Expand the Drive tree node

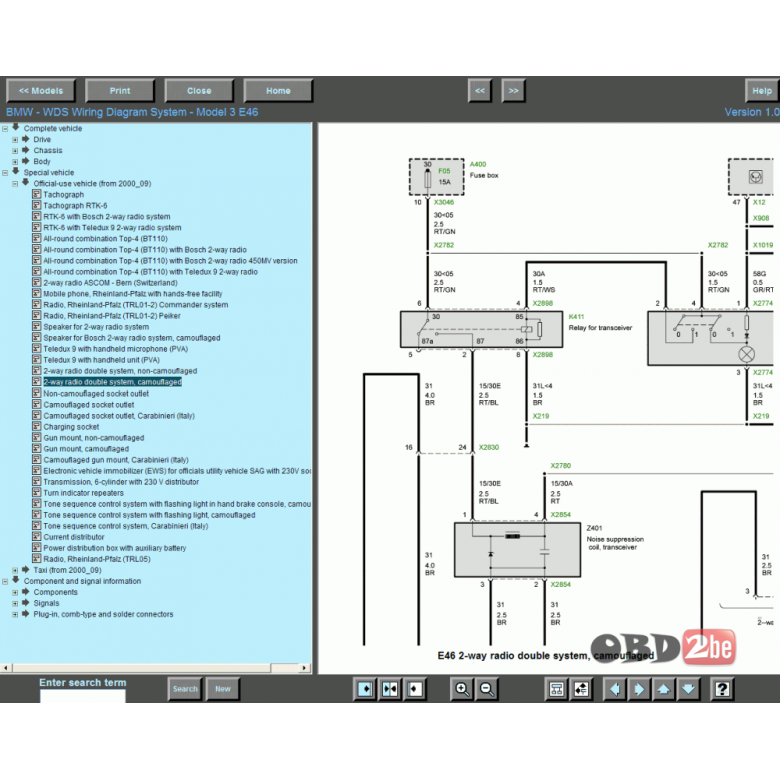tap(15, 140)
